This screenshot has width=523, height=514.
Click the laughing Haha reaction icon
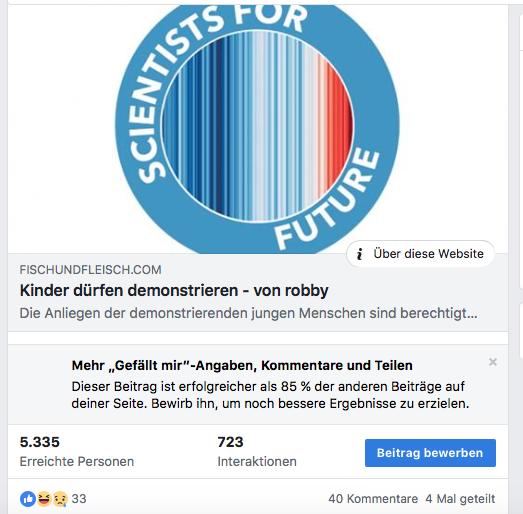(44, 499)
